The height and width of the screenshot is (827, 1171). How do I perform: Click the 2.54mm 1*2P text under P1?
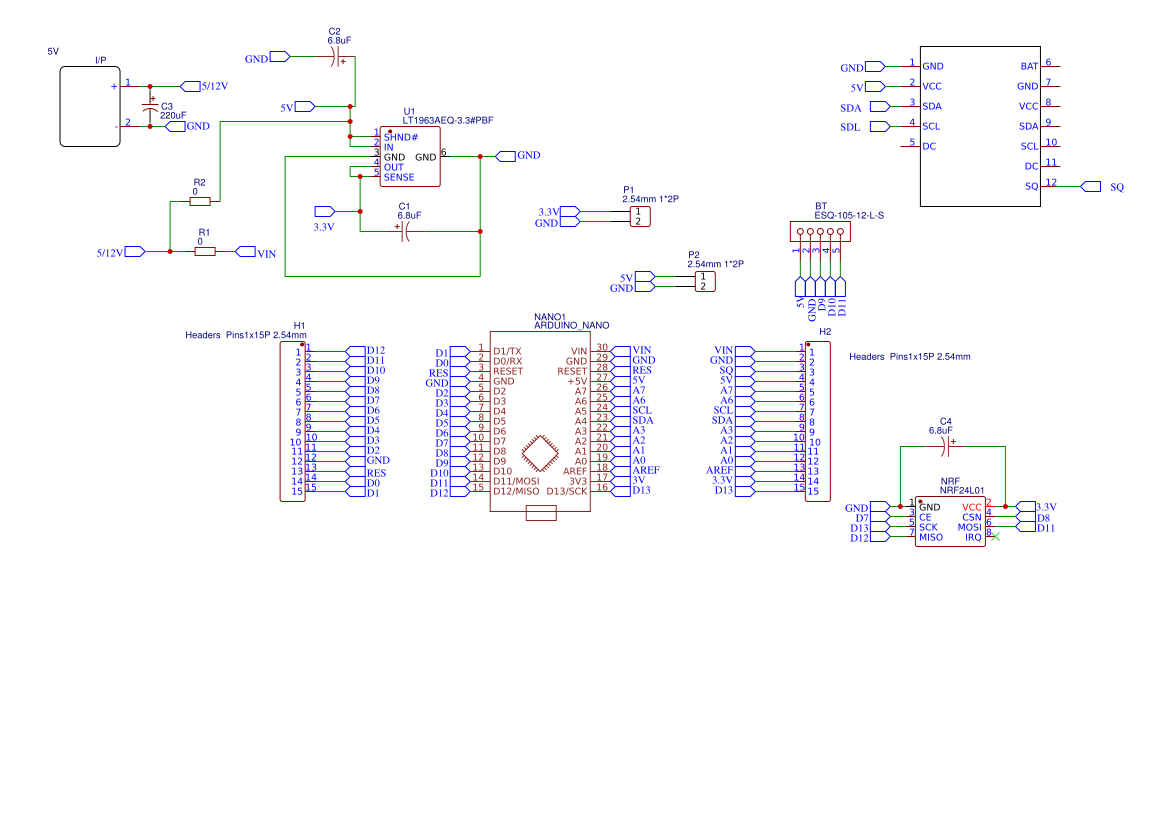[x=650, y=199]
